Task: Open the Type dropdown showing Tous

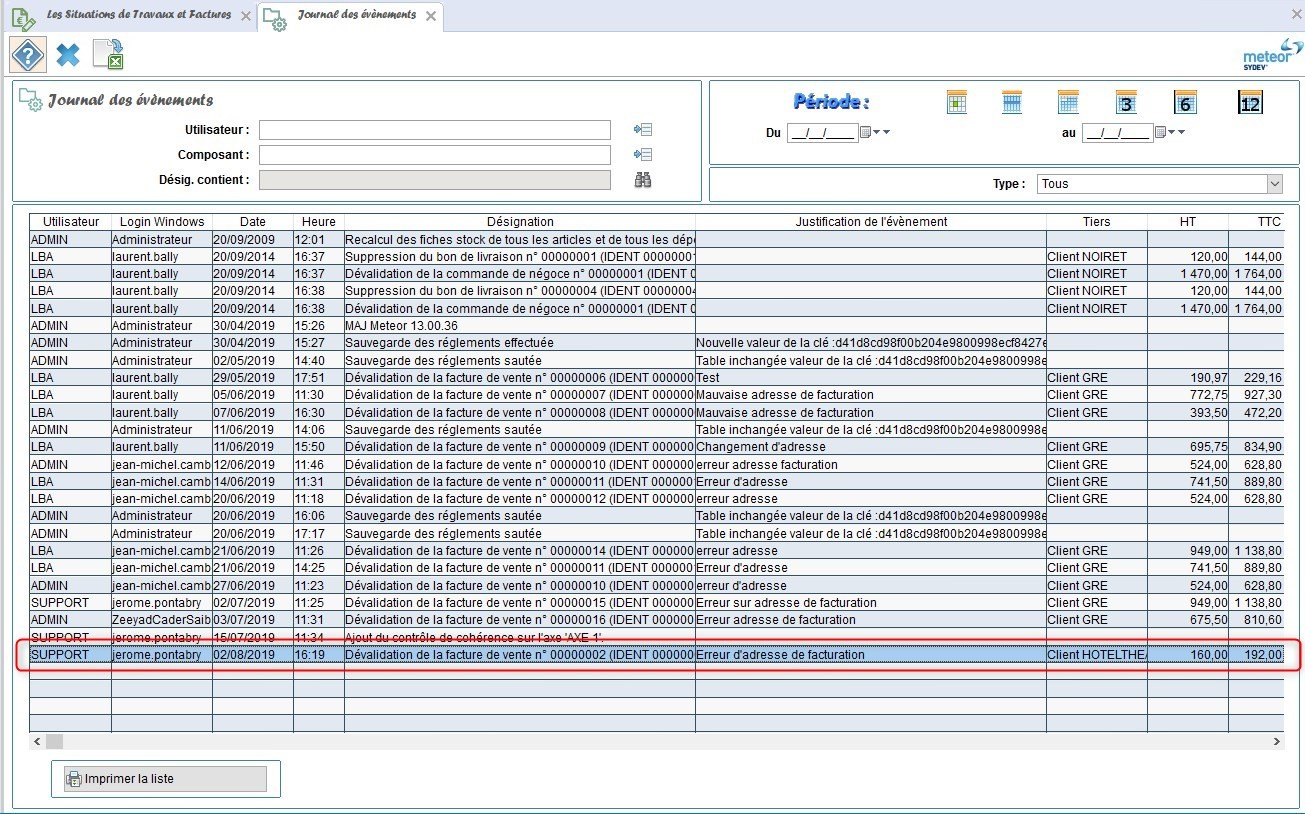Action: (1160, 184)
